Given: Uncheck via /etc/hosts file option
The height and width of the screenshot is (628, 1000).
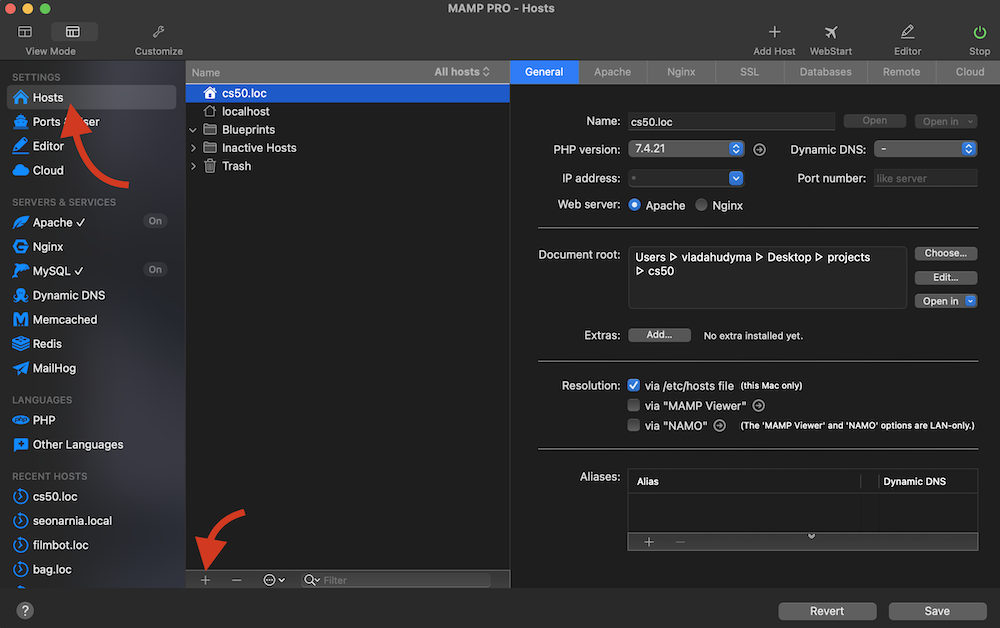Looking at the screenshot, I should [x=633, y=386].
